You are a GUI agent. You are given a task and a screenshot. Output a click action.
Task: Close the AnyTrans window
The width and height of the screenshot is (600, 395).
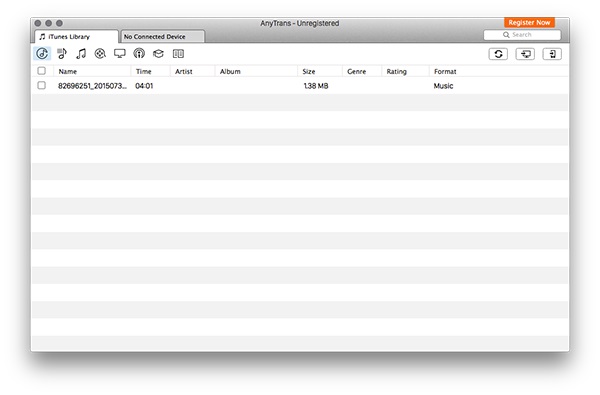pos(38,23)
